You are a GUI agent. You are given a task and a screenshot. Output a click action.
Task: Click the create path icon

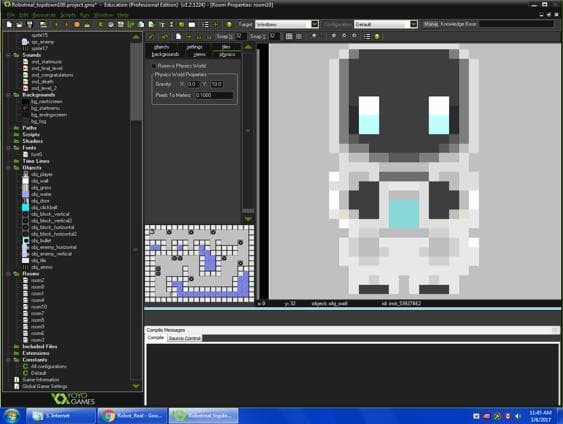131,24
